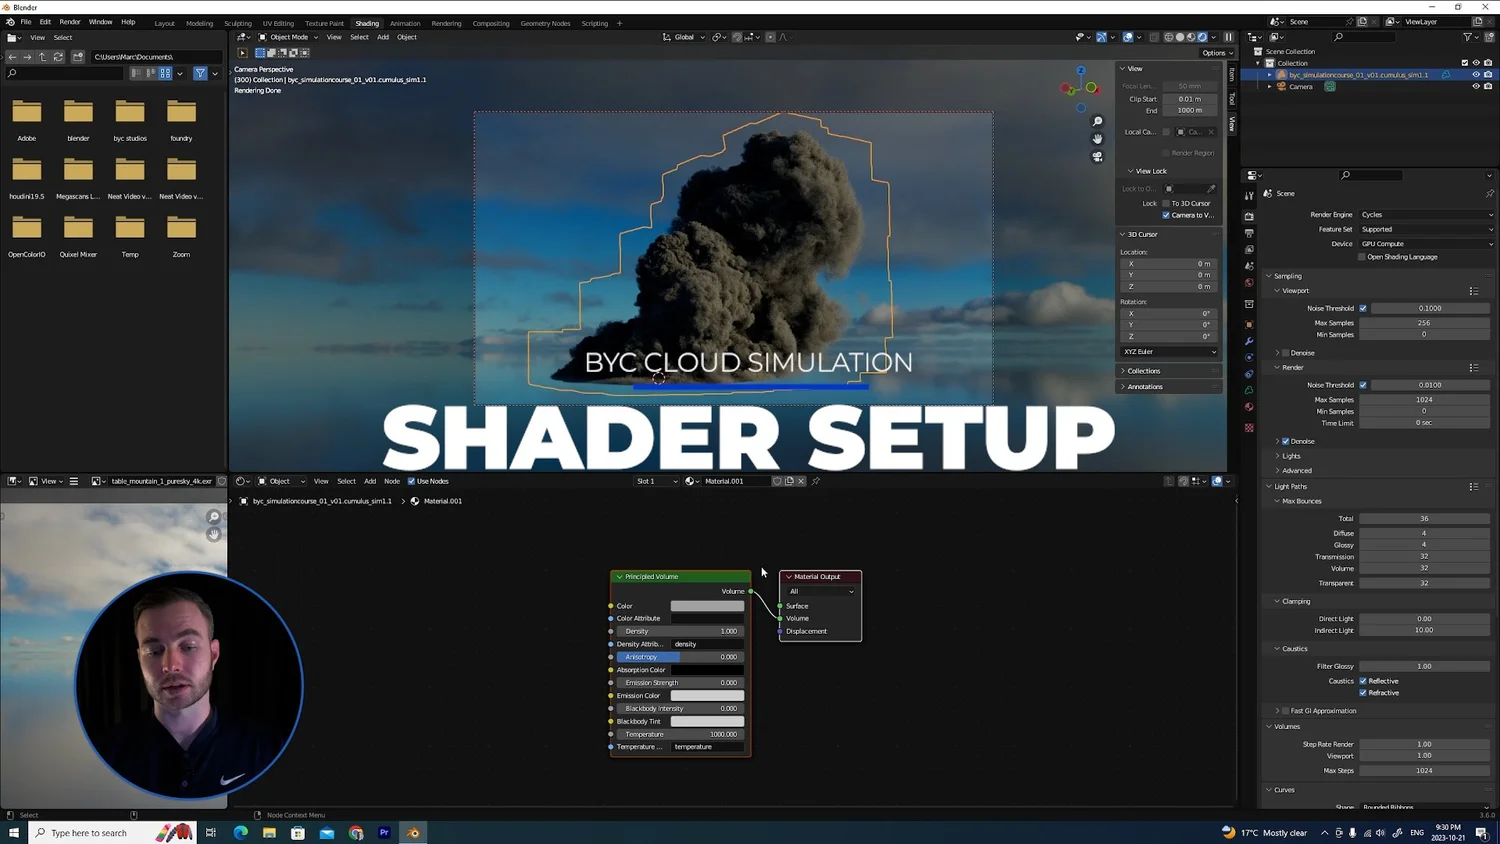This screenshot has height=844, width=1500.
Task: Disable the viewport Noise Threshold checkbox
Action: pyautogui.click(x=1362, y=308)
